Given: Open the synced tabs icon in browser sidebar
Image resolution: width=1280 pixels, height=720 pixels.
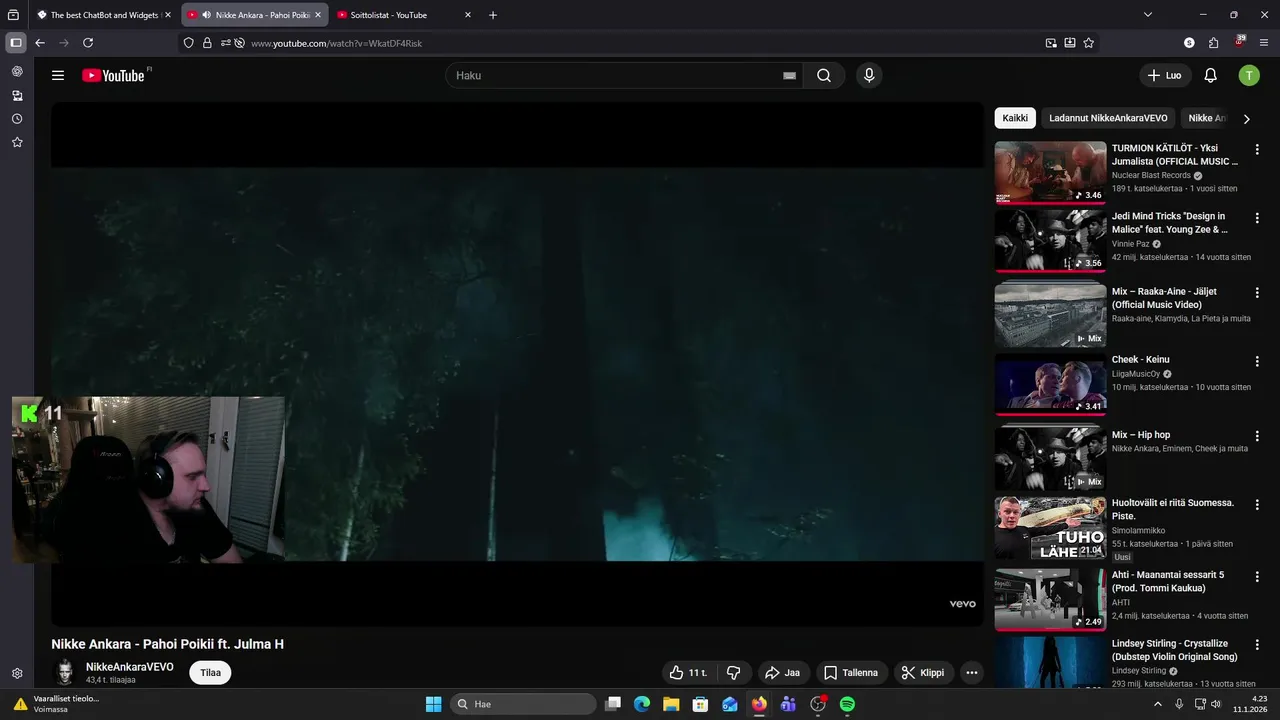Looking at the screenshot, I should pos(17,96).
